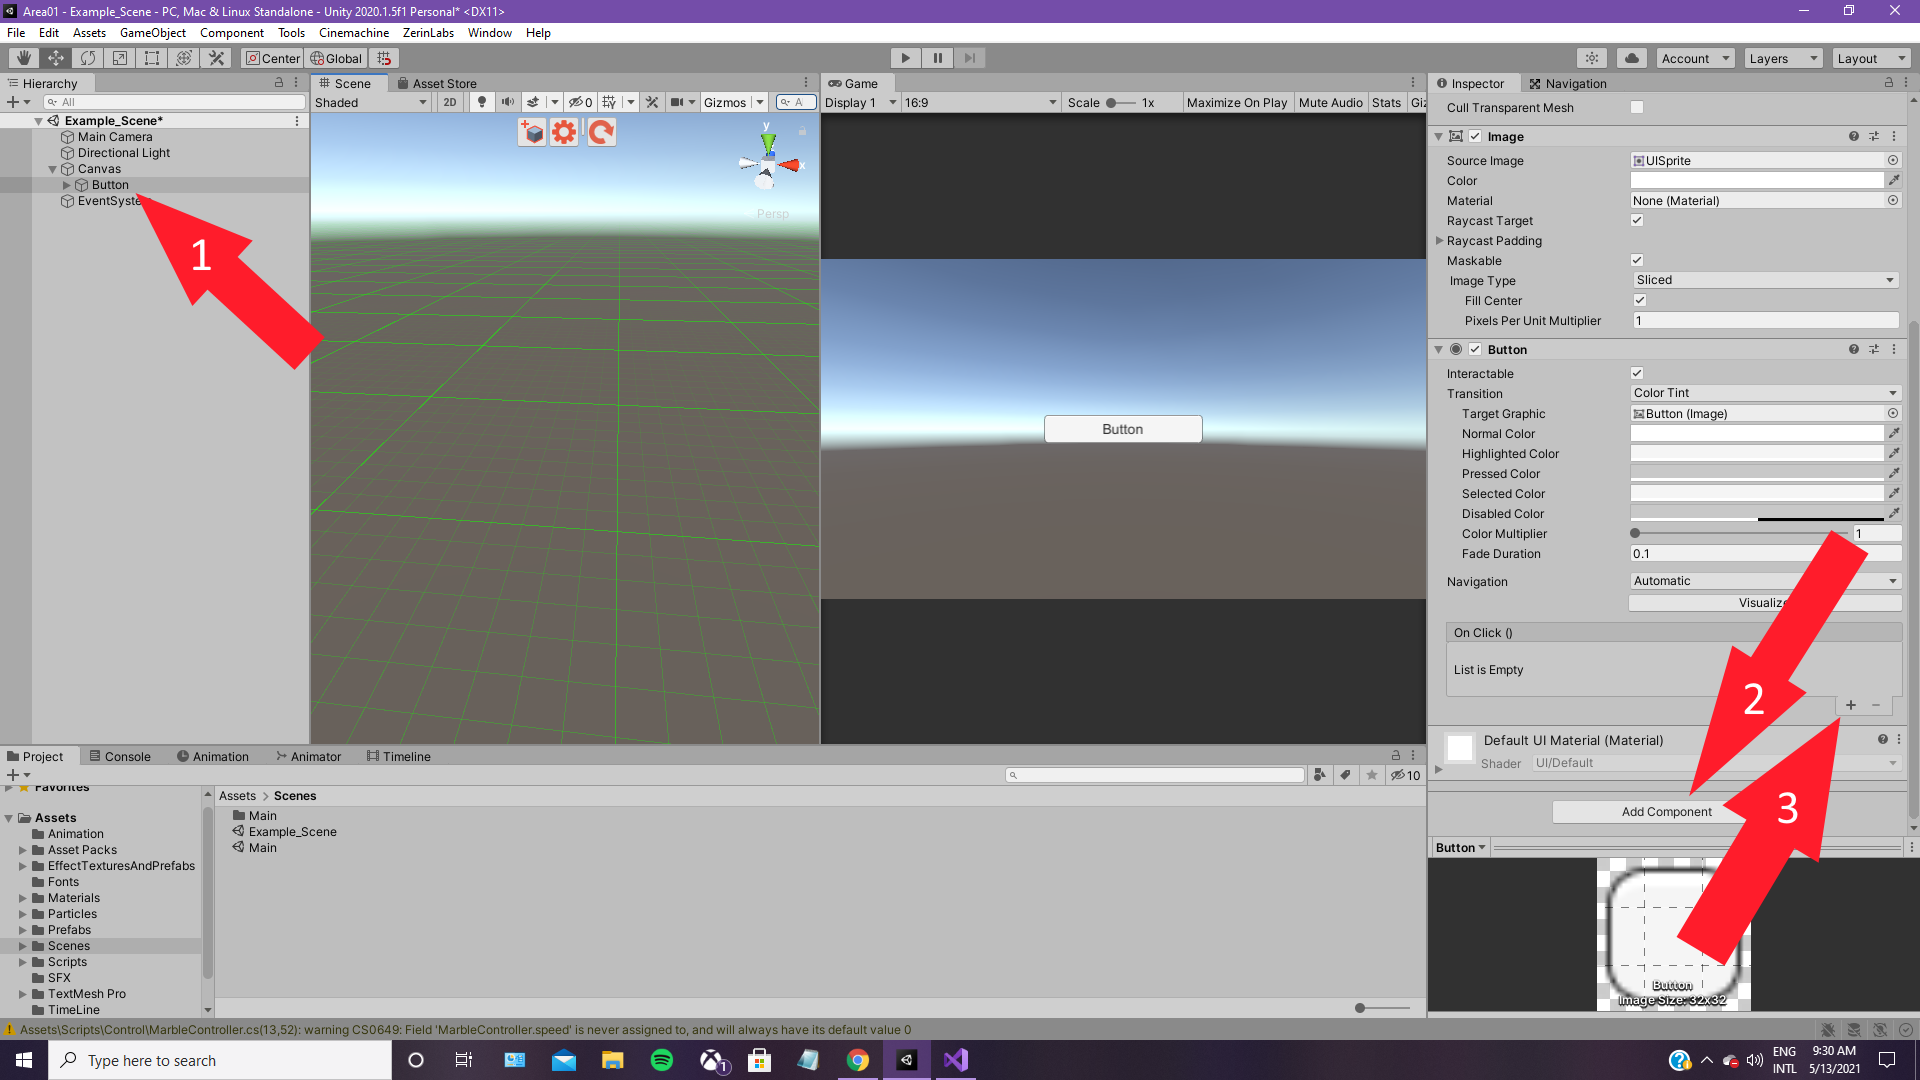This screenshot has width=1920, height=1080.
Task: Open Cloud services icon
Action: [x=1632, y=58]
